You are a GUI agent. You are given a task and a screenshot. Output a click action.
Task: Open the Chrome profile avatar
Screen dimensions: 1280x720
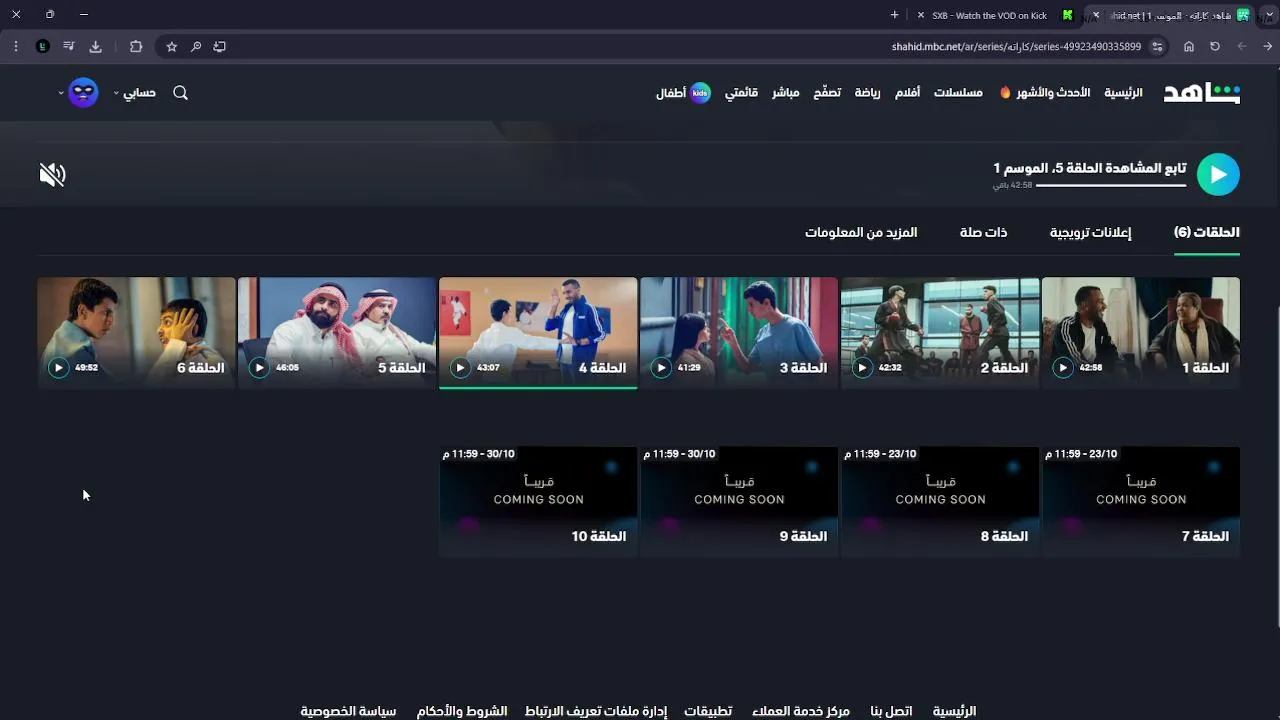point(42,46)
